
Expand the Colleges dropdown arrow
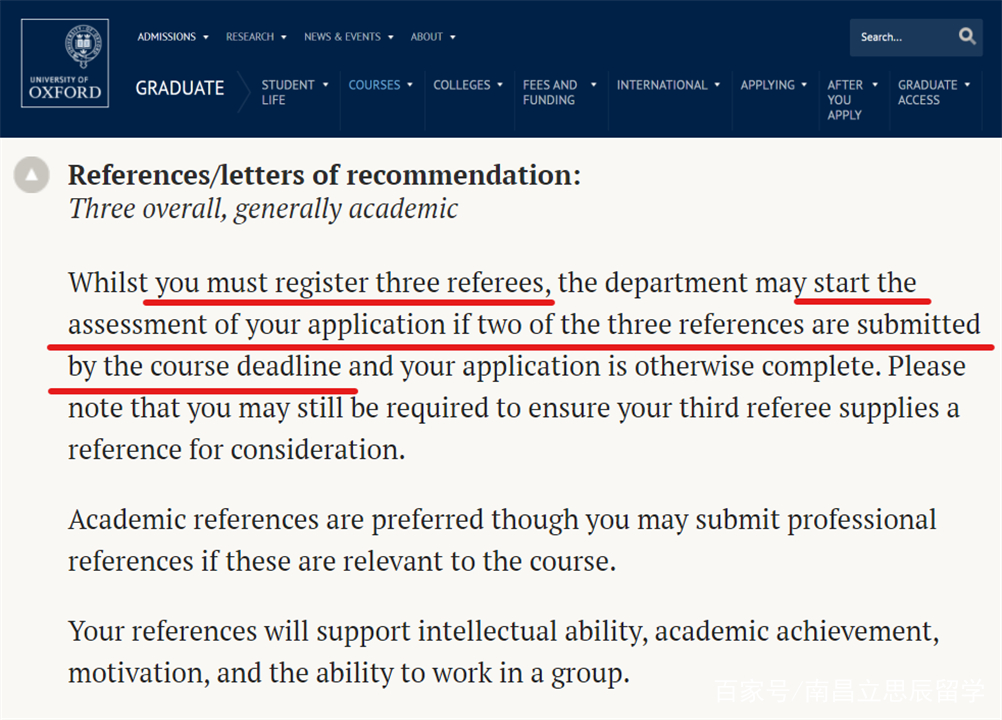(500, 84)
